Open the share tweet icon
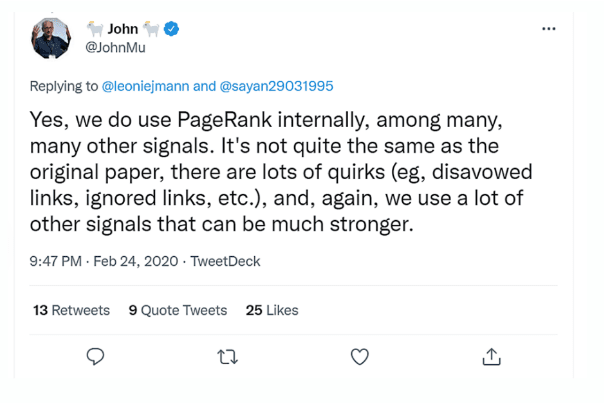 click(x=491, y=356)
